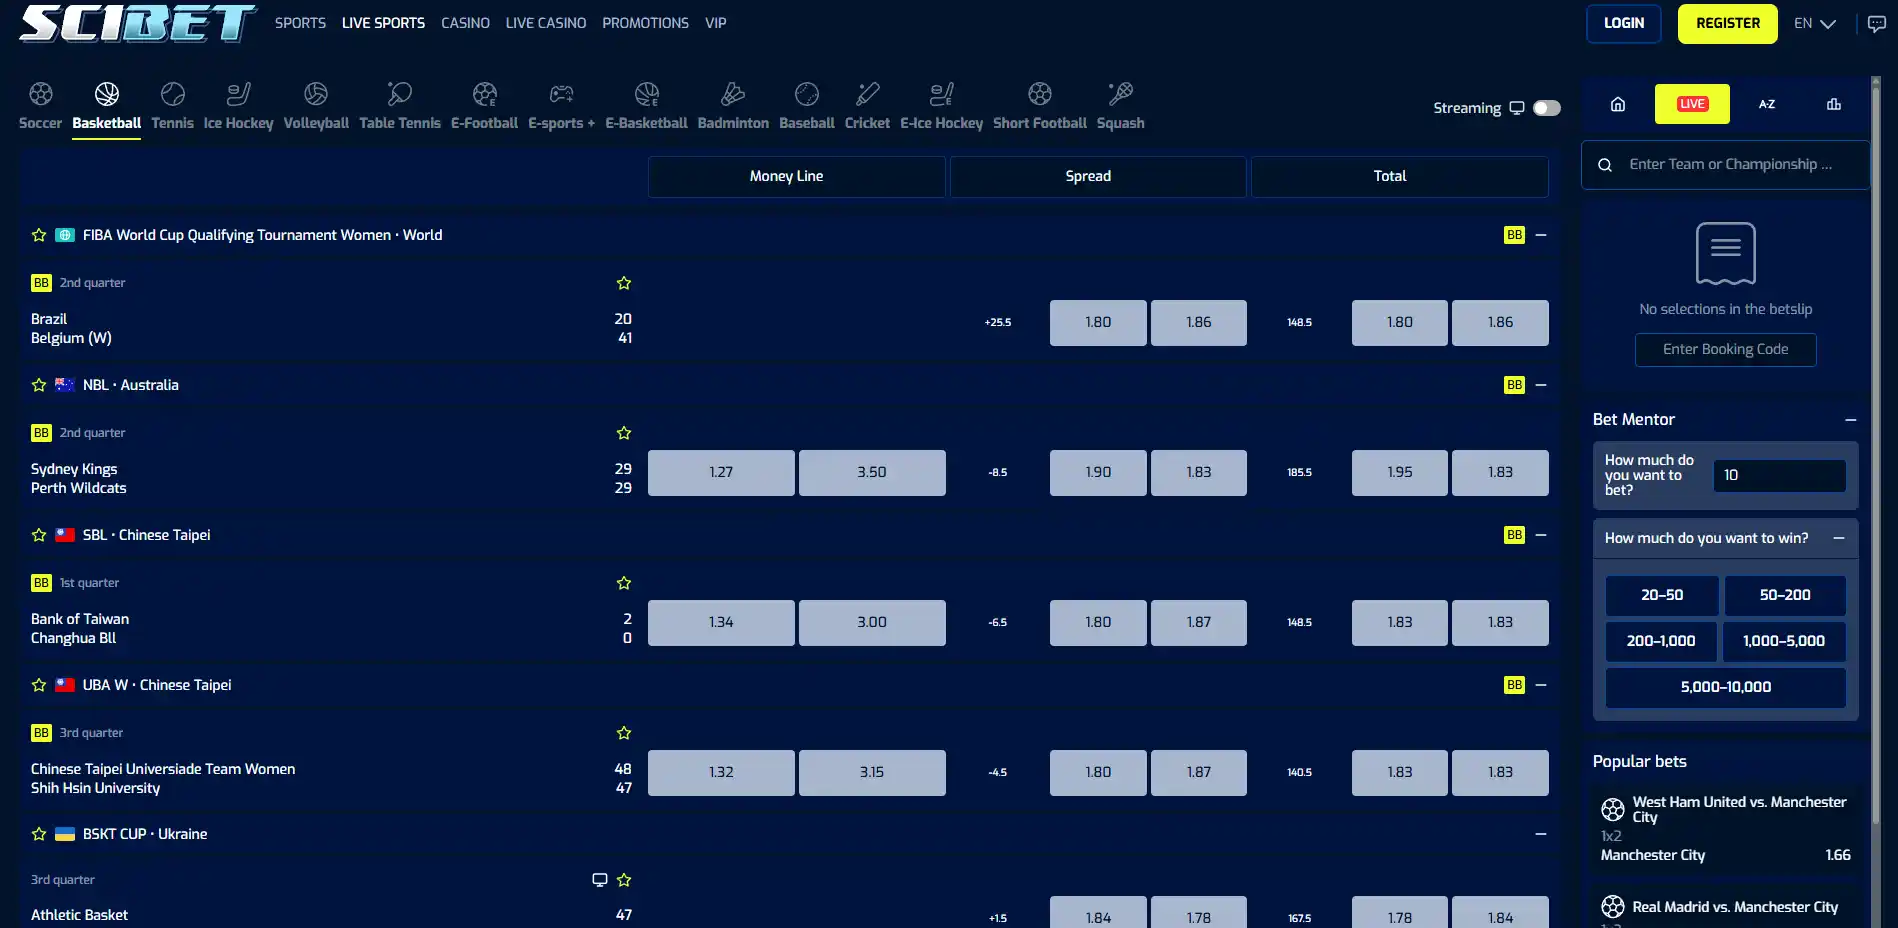Open the SPORTS menu
Viewport: 1898px width, 928px height.
[x=300, y=23]
